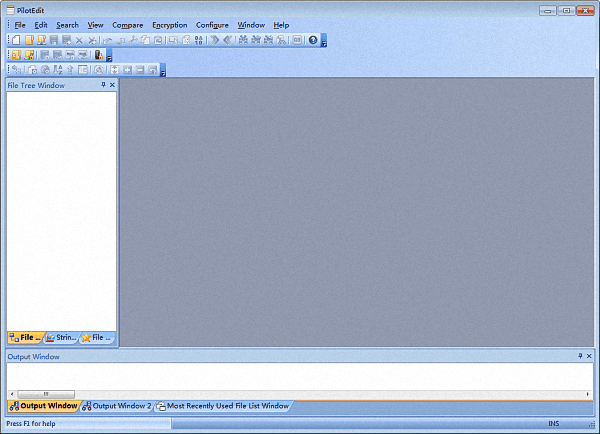Click the Open file folder icon

click(x=30, y=40)
